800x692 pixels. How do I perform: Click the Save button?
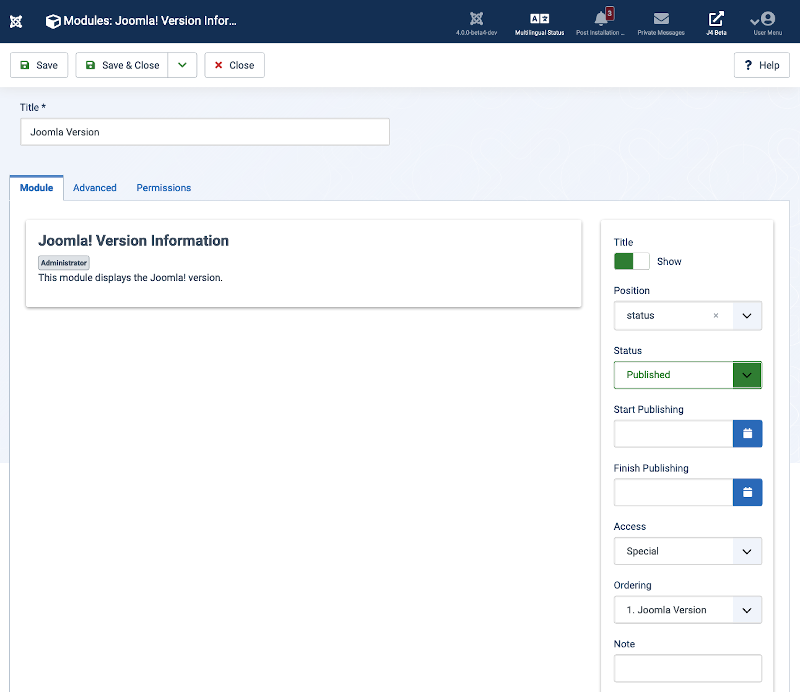coord(39,65)
